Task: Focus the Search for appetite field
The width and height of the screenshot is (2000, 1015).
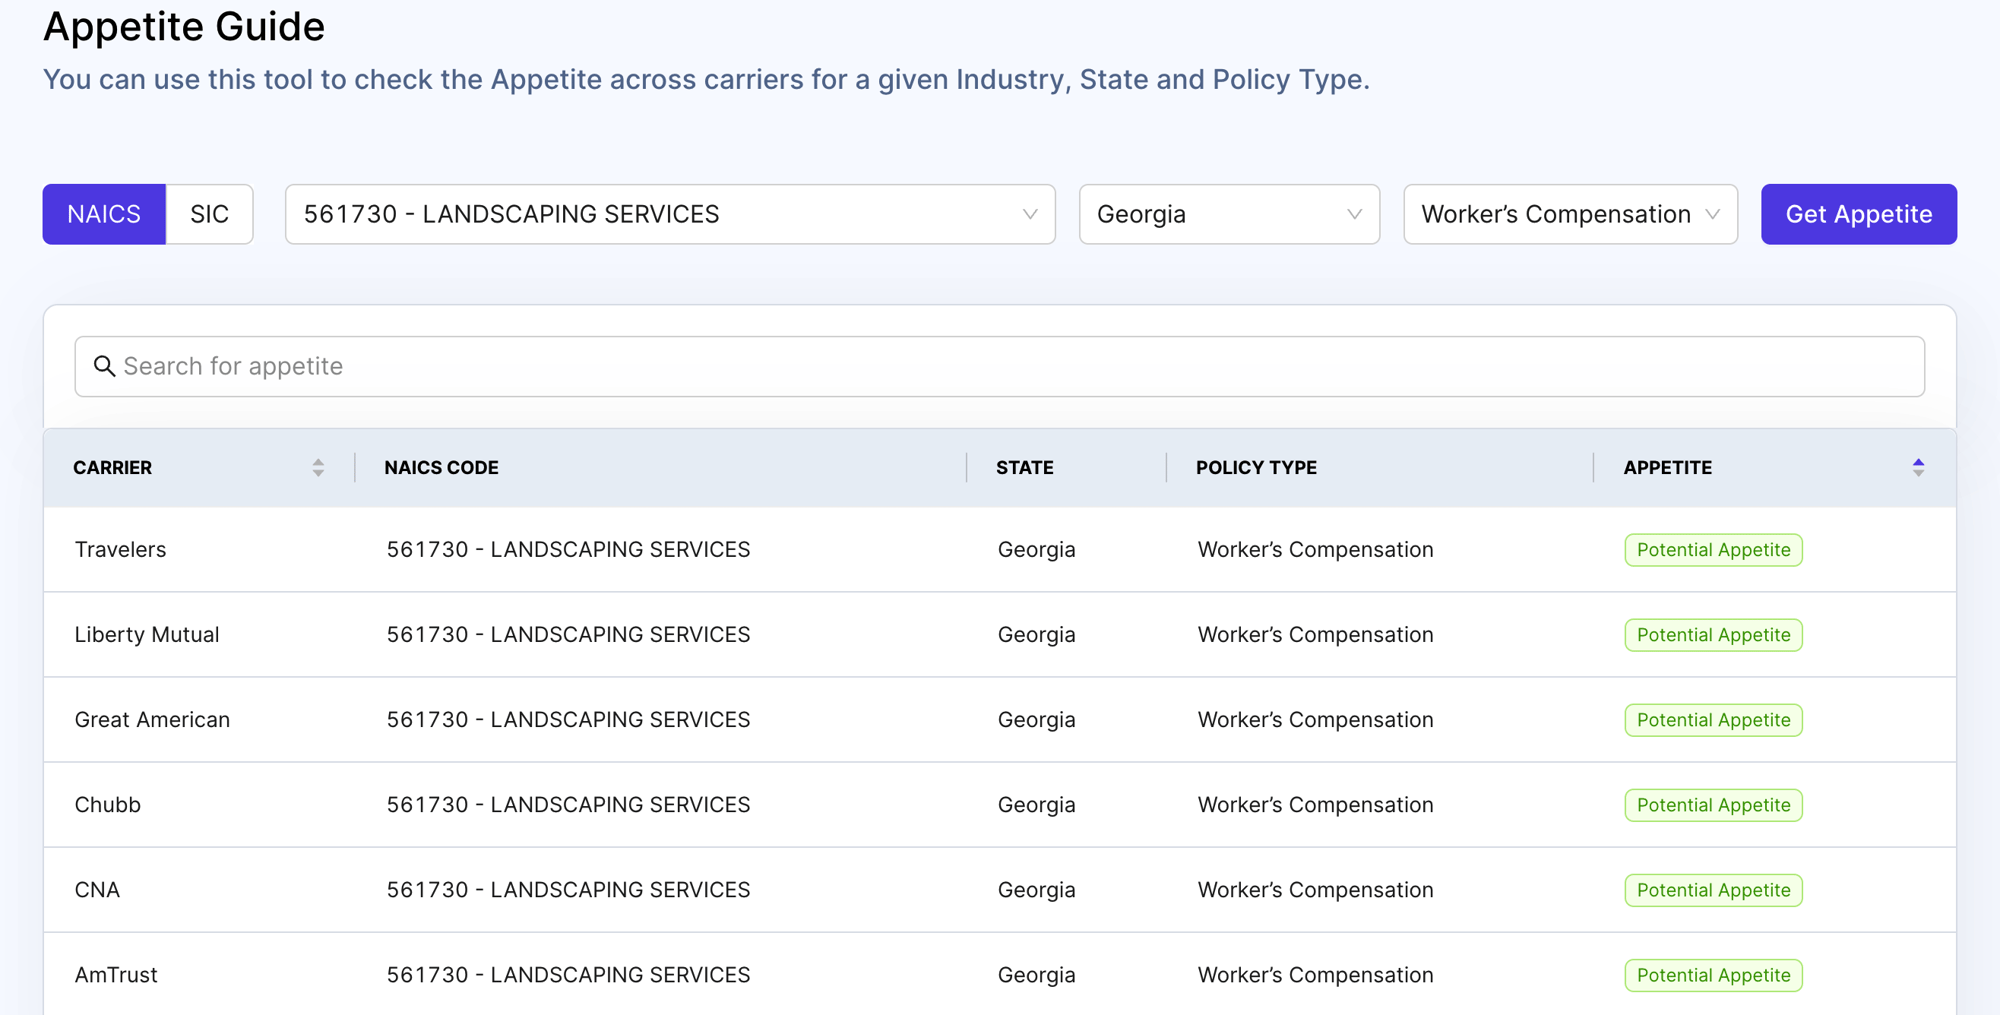Action: (x=999, y=366)
